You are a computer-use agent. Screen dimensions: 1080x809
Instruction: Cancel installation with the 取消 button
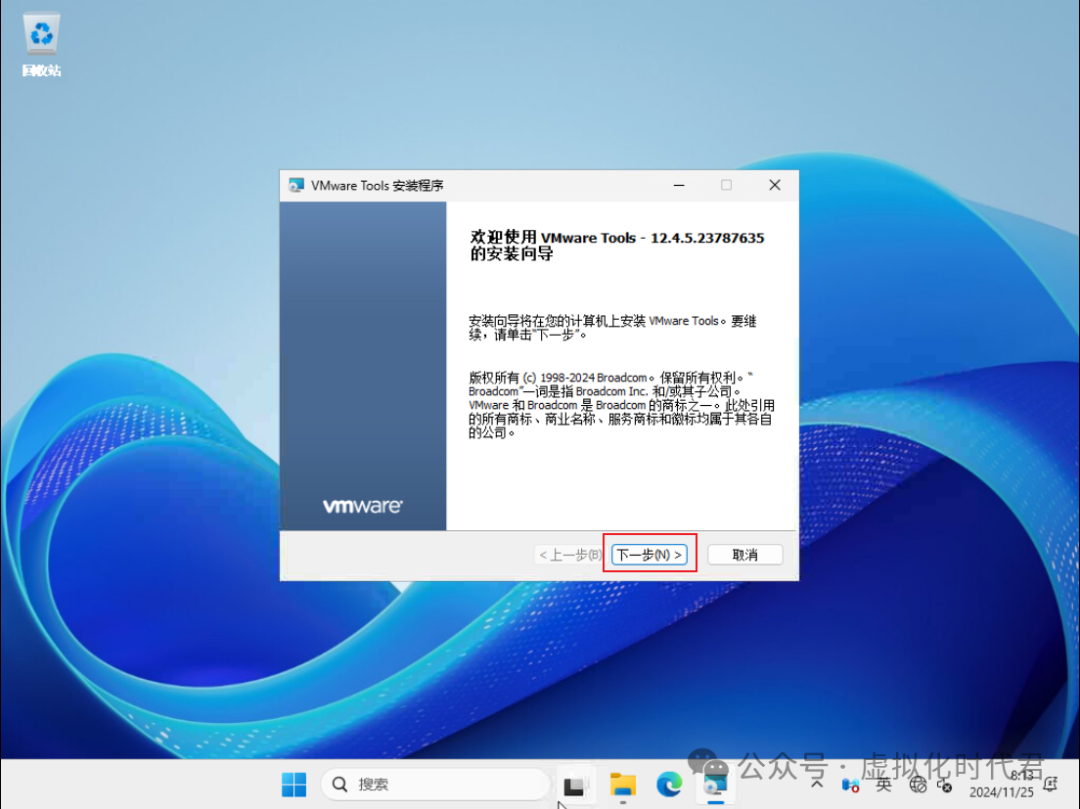point(744,554)
